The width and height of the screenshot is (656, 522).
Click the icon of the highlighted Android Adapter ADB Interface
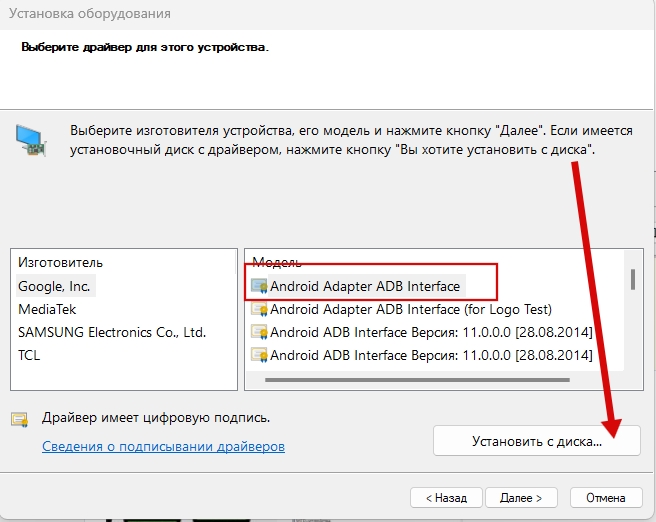(x=259, y=286)
